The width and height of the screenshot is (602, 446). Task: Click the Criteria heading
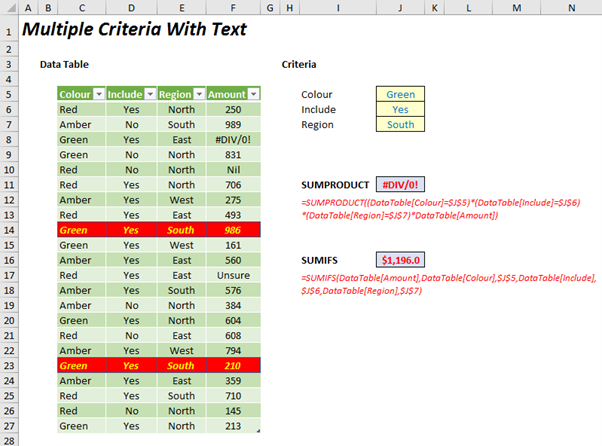tap(299, 64)
